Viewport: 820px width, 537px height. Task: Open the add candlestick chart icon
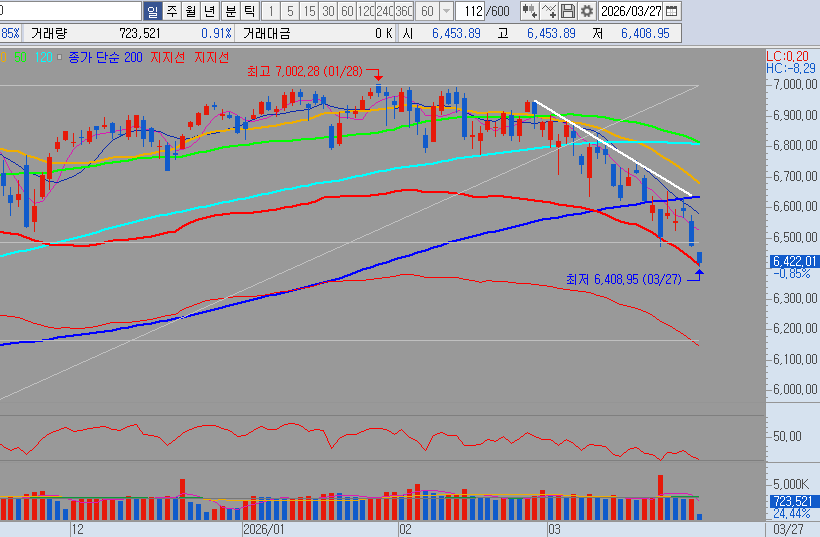pos(529,11)
